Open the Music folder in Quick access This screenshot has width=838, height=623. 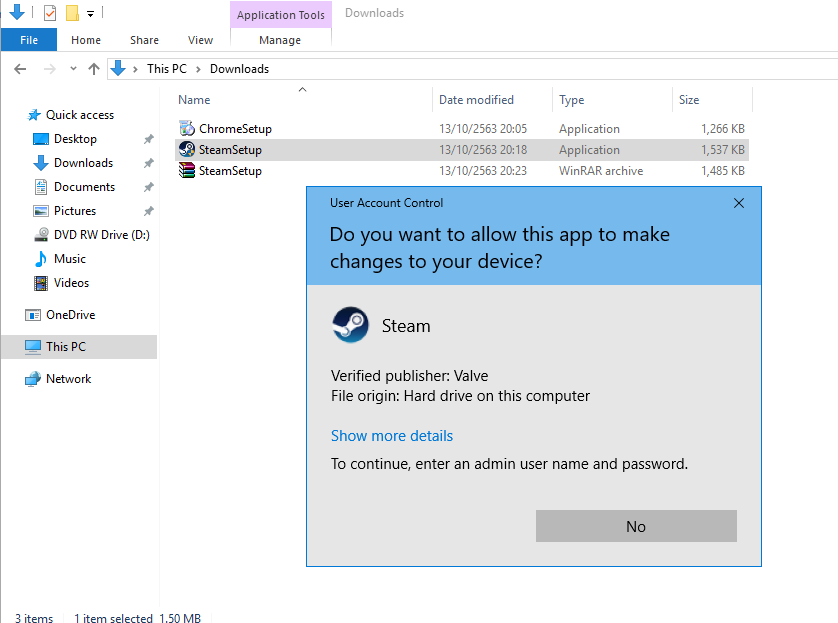tap(69, 259)
